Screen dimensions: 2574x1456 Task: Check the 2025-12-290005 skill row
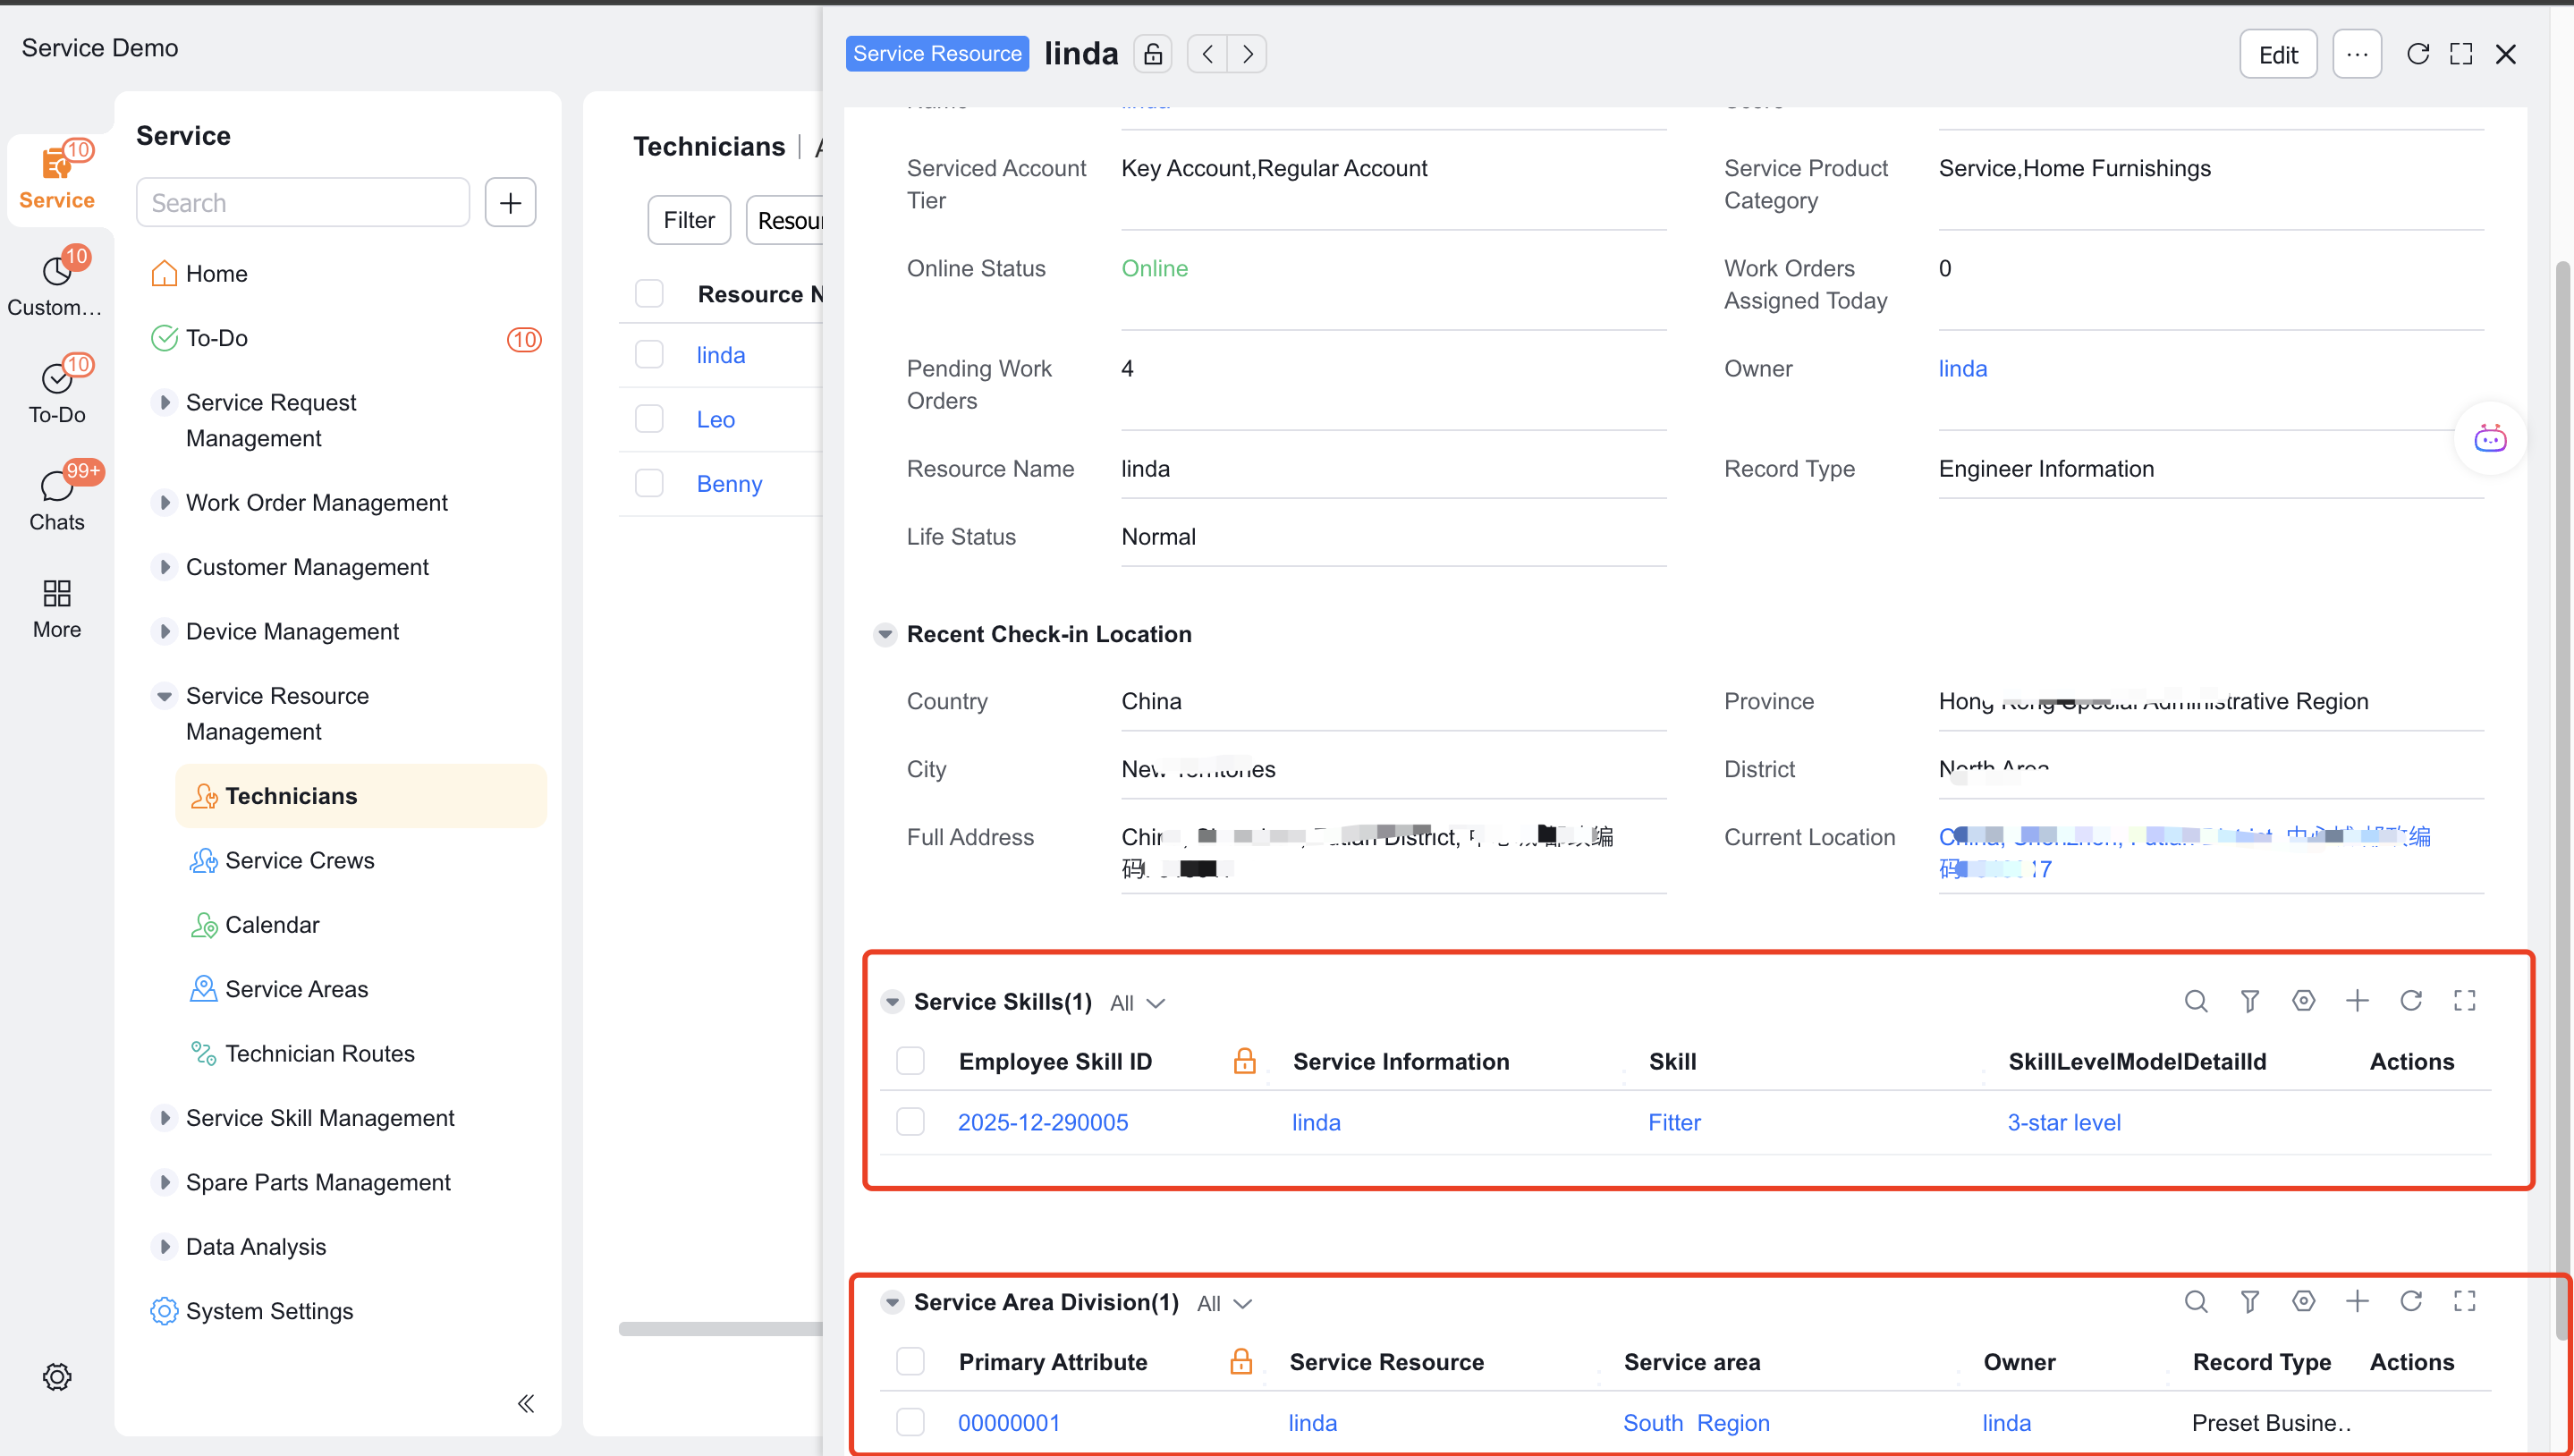910,1122
